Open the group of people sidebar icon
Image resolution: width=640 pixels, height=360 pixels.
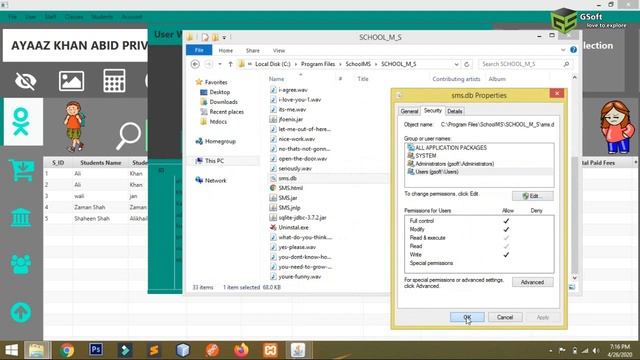click(21, 264)
